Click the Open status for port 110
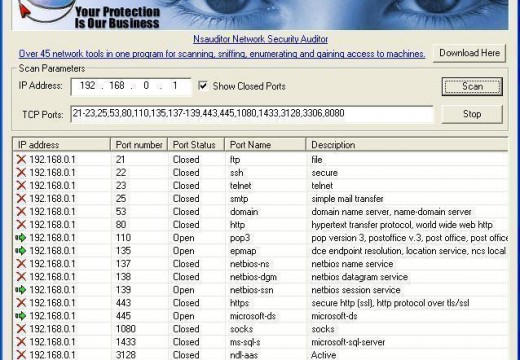520x360 pixels. point(183,238)
